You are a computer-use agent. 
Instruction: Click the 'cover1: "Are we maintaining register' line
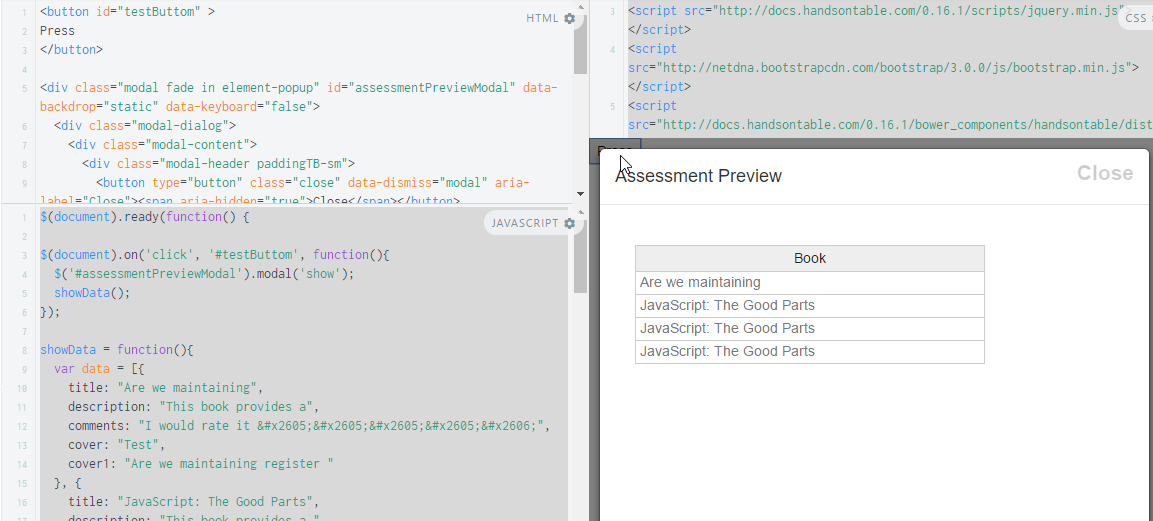(x=201, y=464)
